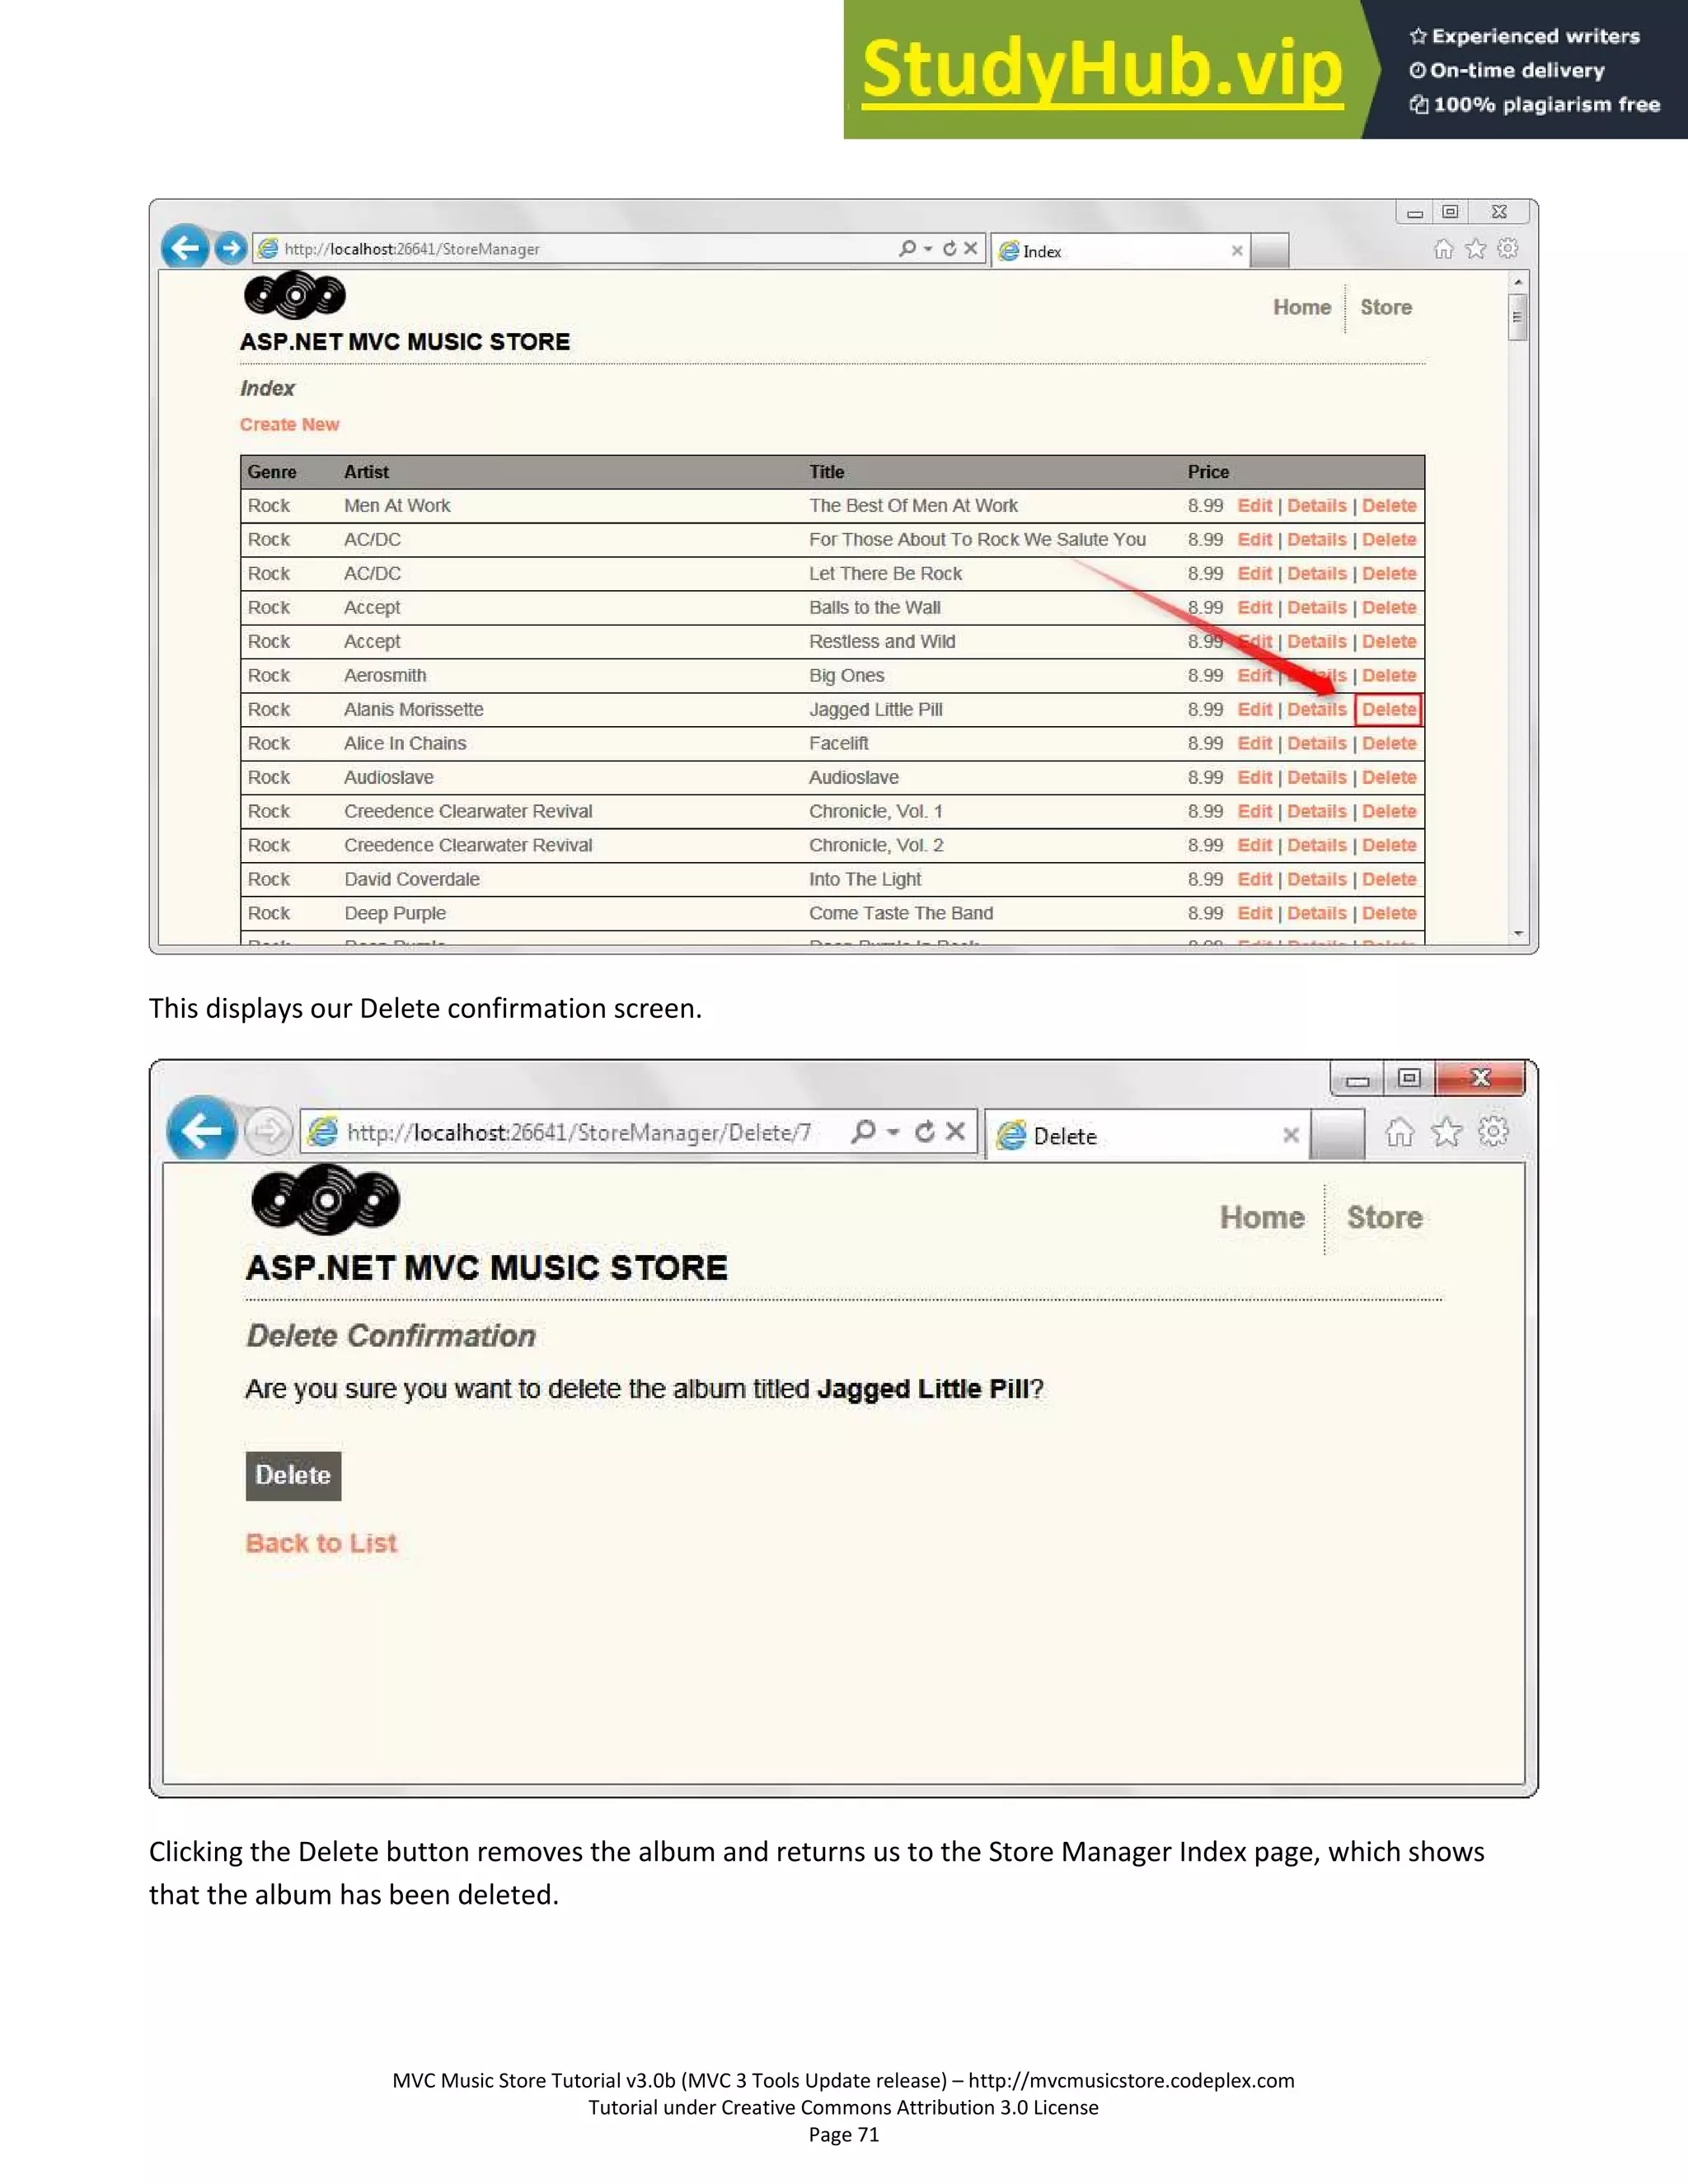Delete the Facelift album row
This screenshot has width=1688, height=2184.
click(x=1389, y=743)
